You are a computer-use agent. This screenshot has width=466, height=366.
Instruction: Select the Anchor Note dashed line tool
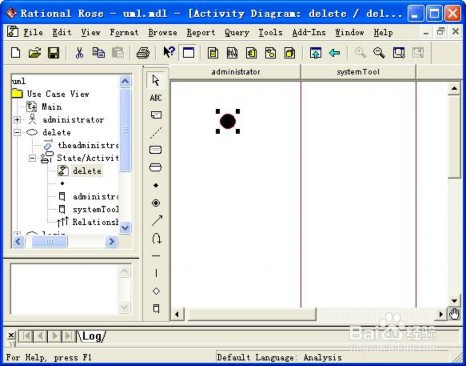156,133
